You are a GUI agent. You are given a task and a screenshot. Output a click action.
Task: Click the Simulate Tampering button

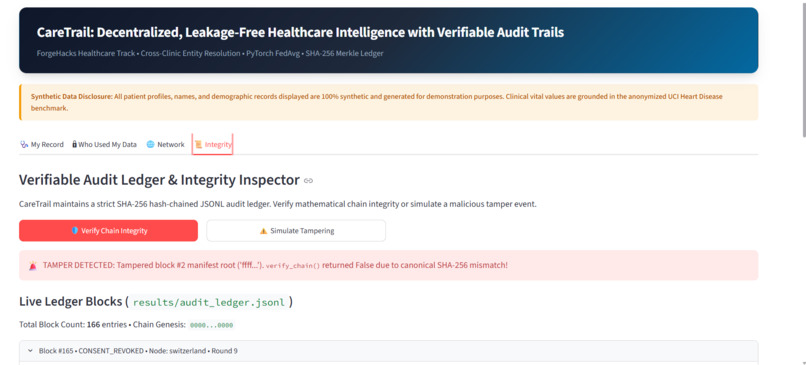pos(296,231)
